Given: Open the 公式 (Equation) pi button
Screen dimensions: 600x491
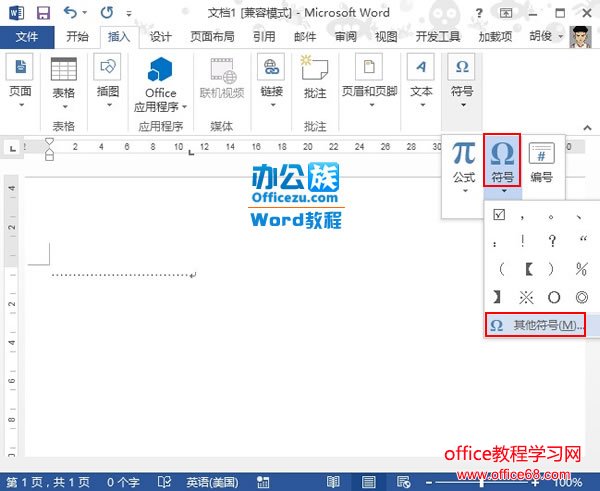Looking at the screenshot, I should (464, 162).
